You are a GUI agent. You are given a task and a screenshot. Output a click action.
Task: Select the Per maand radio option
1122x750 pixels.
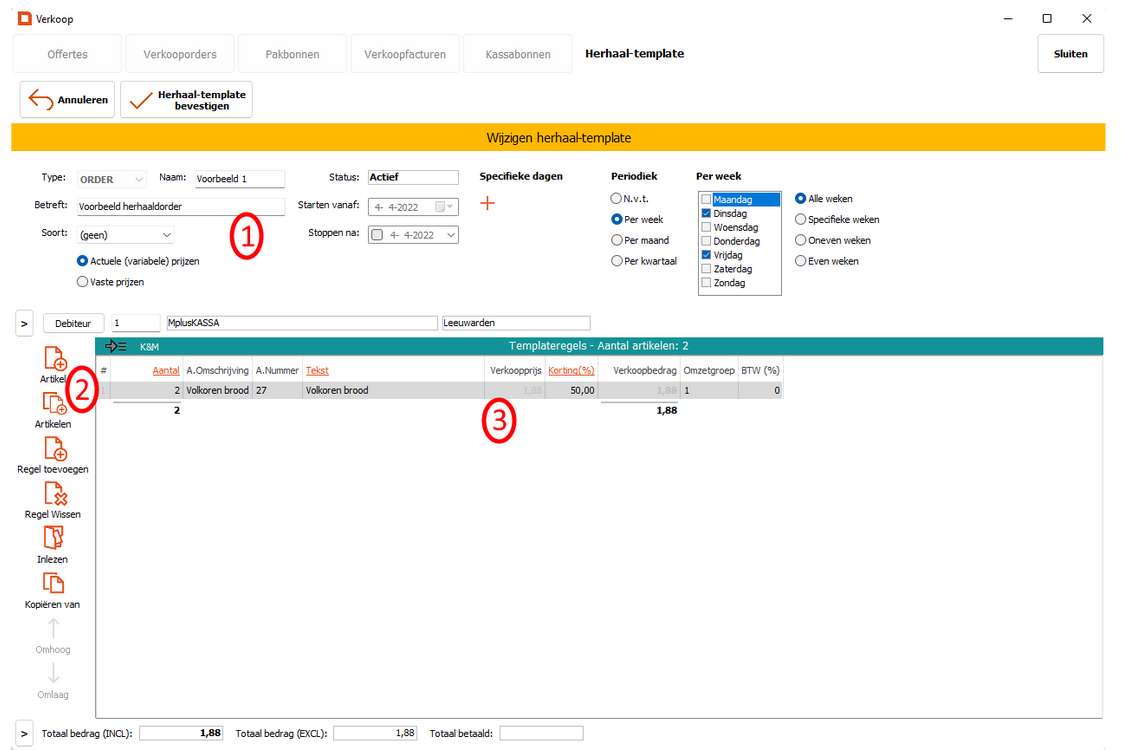[x=616, y=240]
